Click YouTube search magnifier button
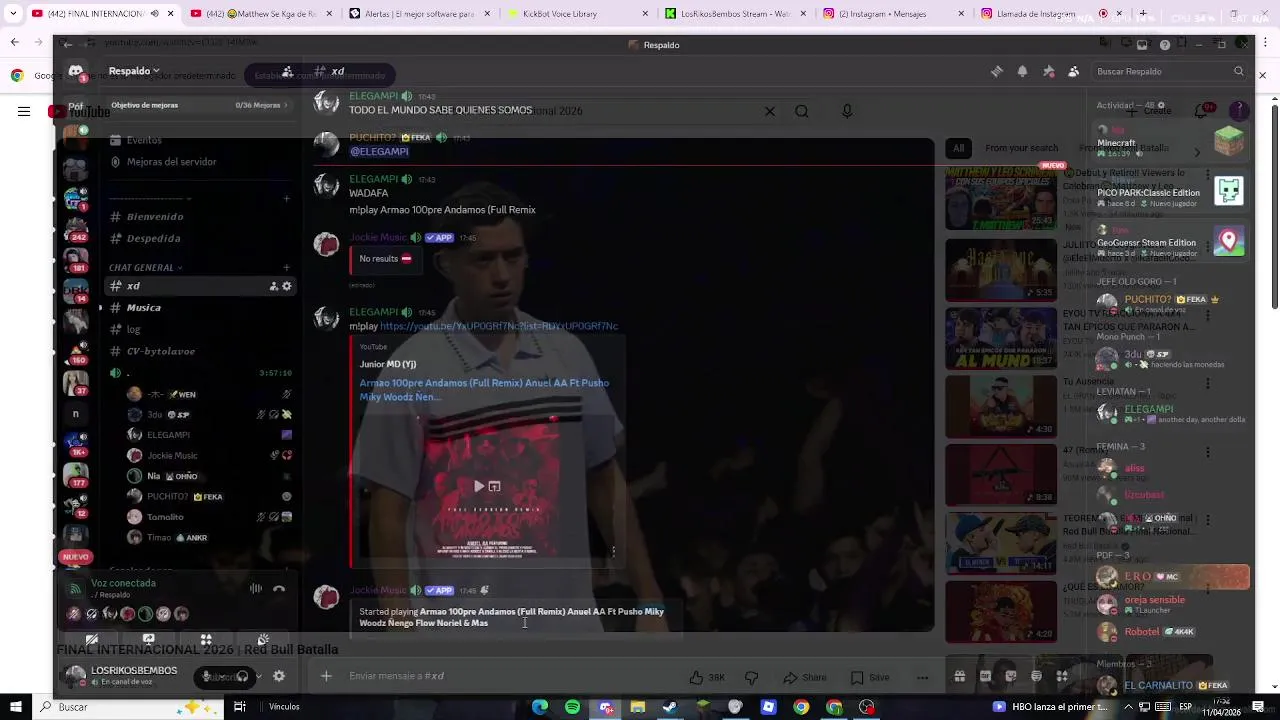This screenshot has height=720, width=1280. click(802, 111)
